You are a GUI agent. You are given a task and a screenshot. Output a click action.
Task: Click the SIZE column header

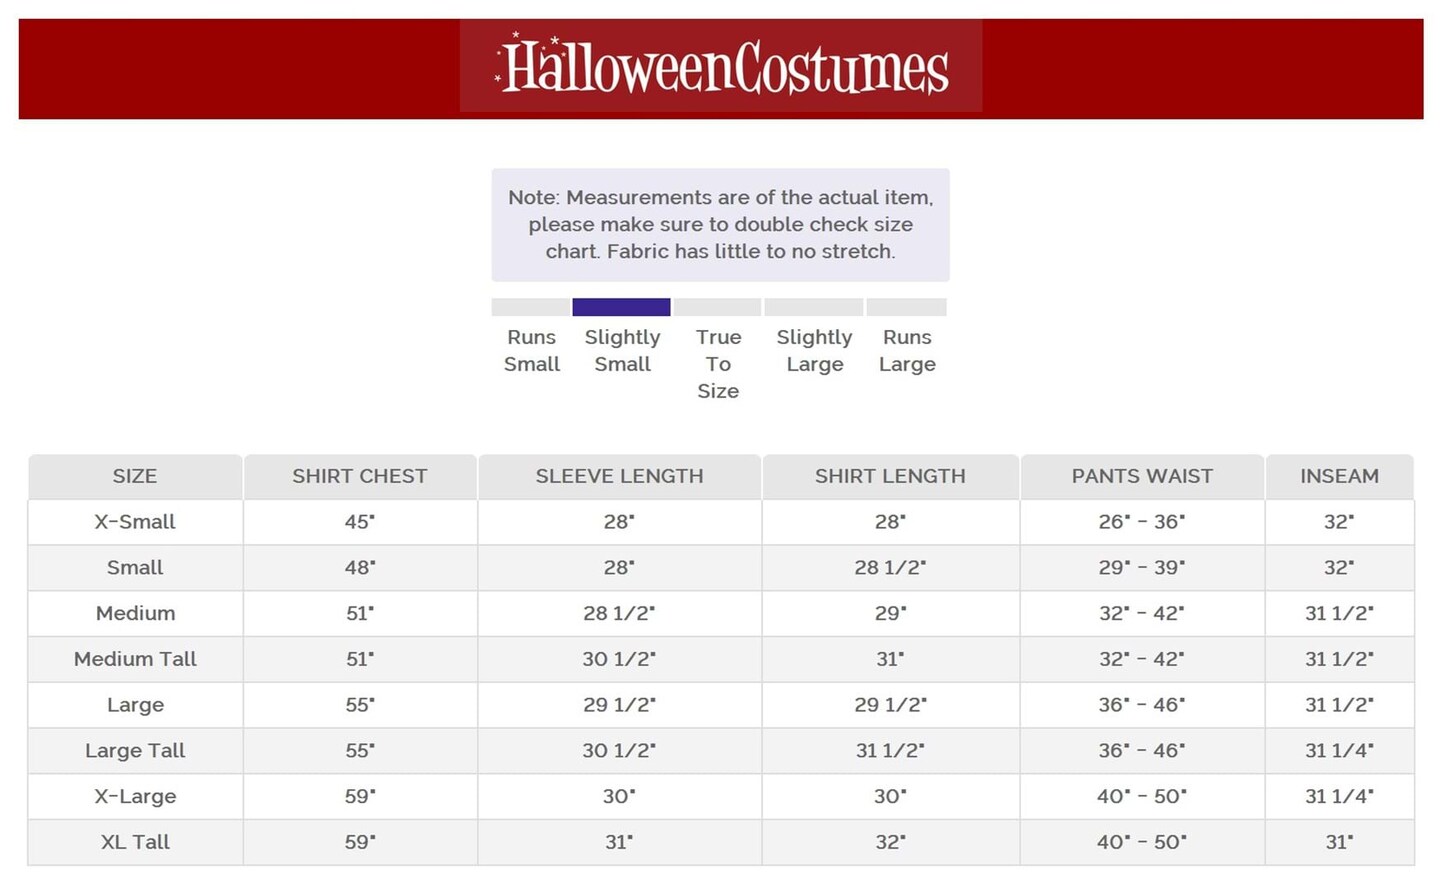coord(135,477)
